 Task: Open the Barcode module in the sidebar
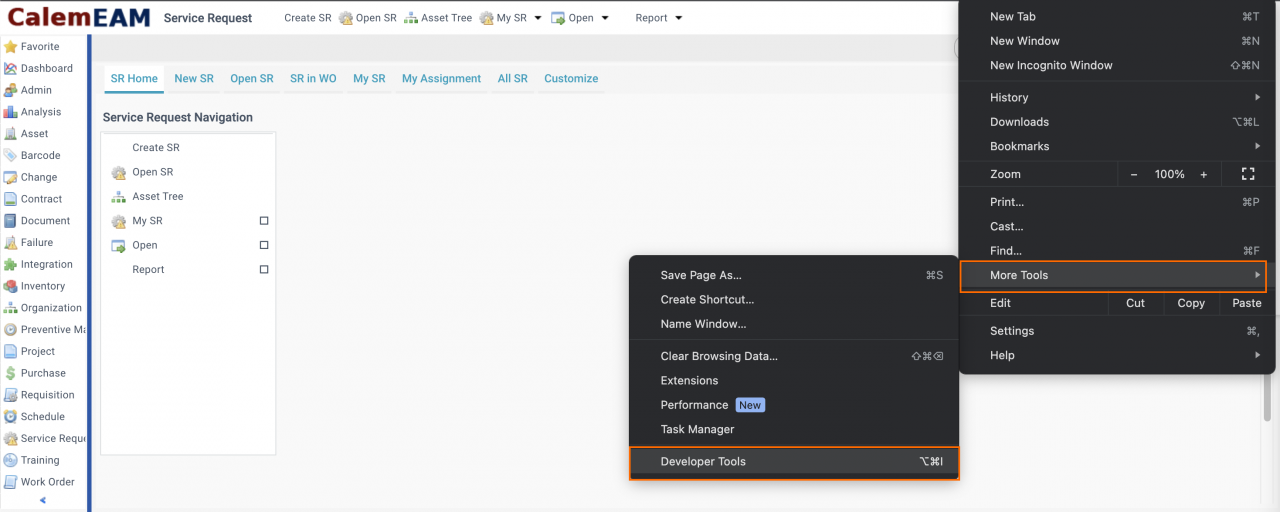(x=32, y=155)
